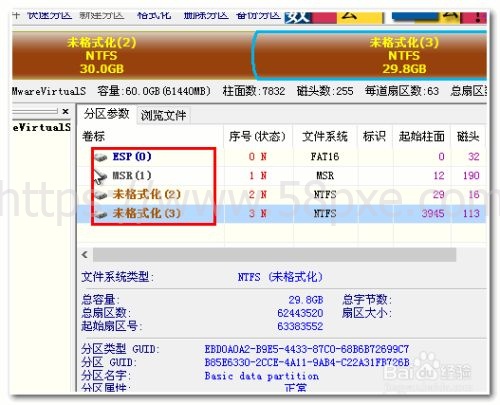
Task: Close the left disk tree panel
Action: click(65, 111)
